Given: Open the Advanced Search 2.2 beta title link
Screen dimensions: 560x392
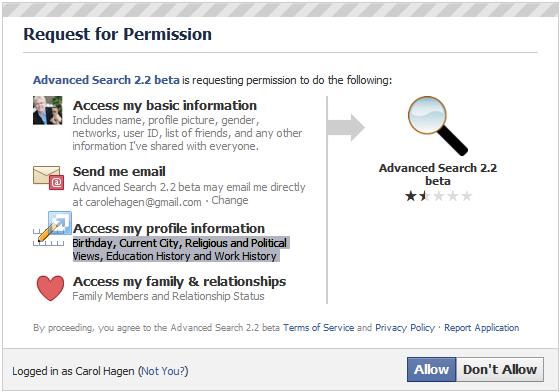Looking at the screenshot, I should tap(106, 80).
